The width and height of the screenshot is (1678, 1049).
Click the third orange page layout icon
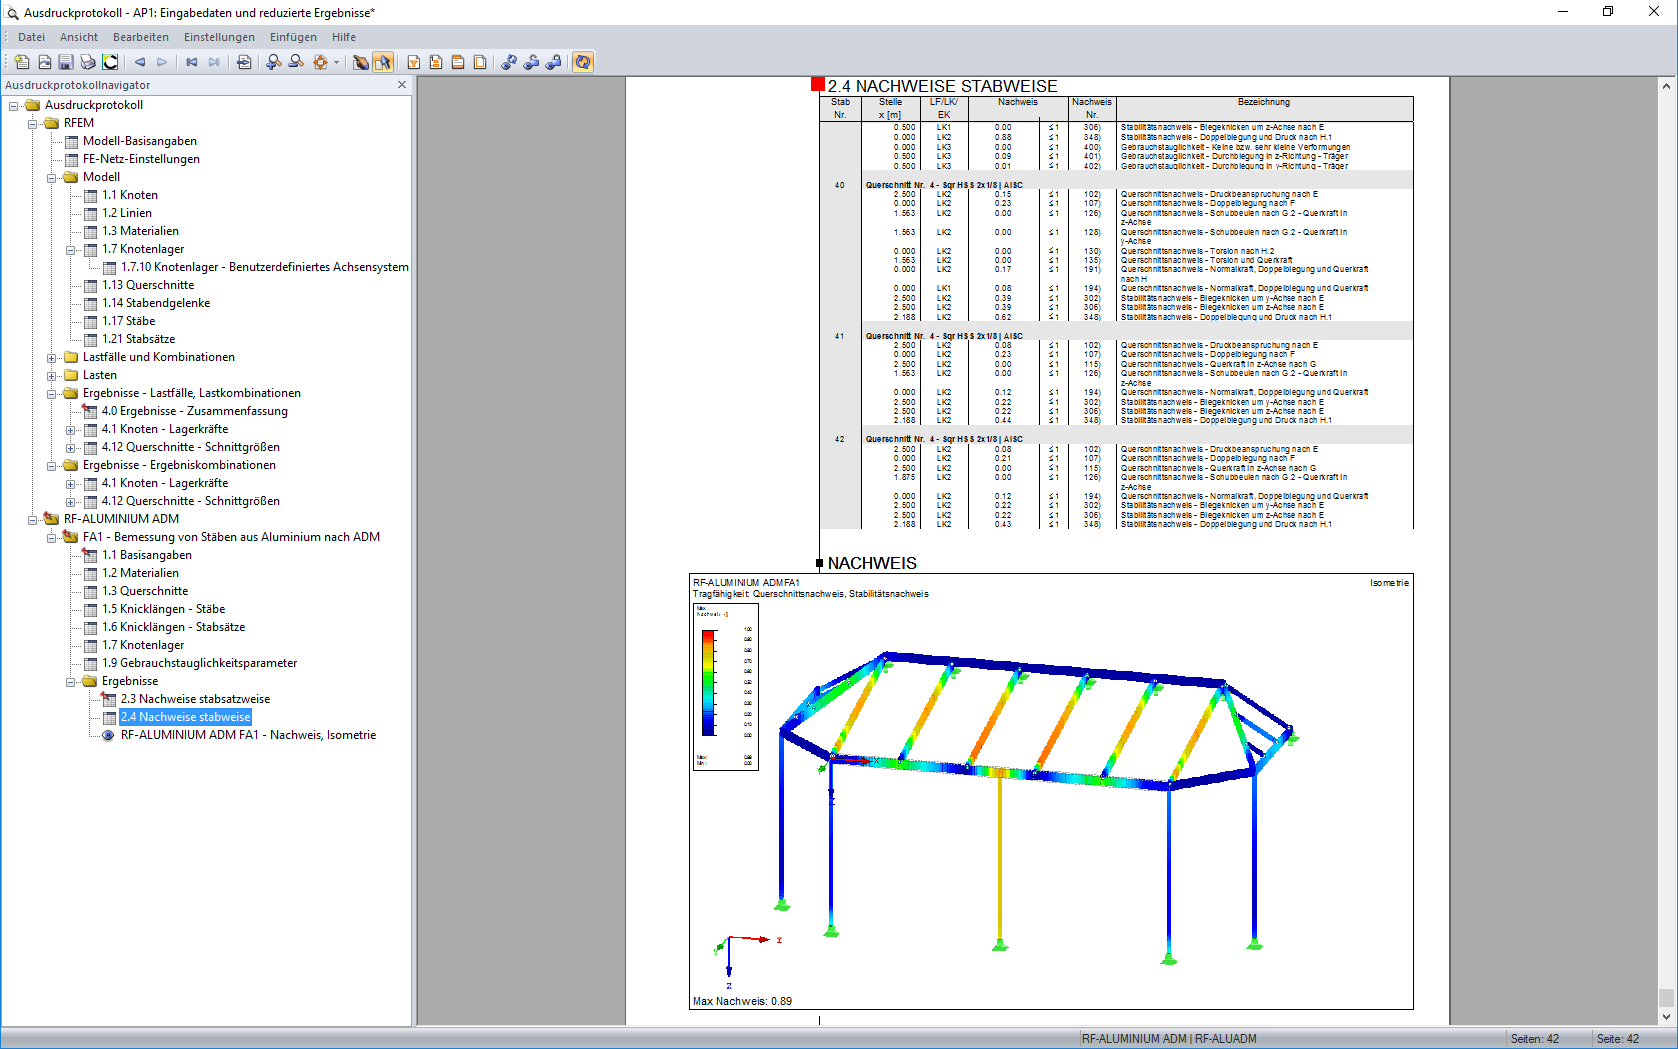(458, 62)
